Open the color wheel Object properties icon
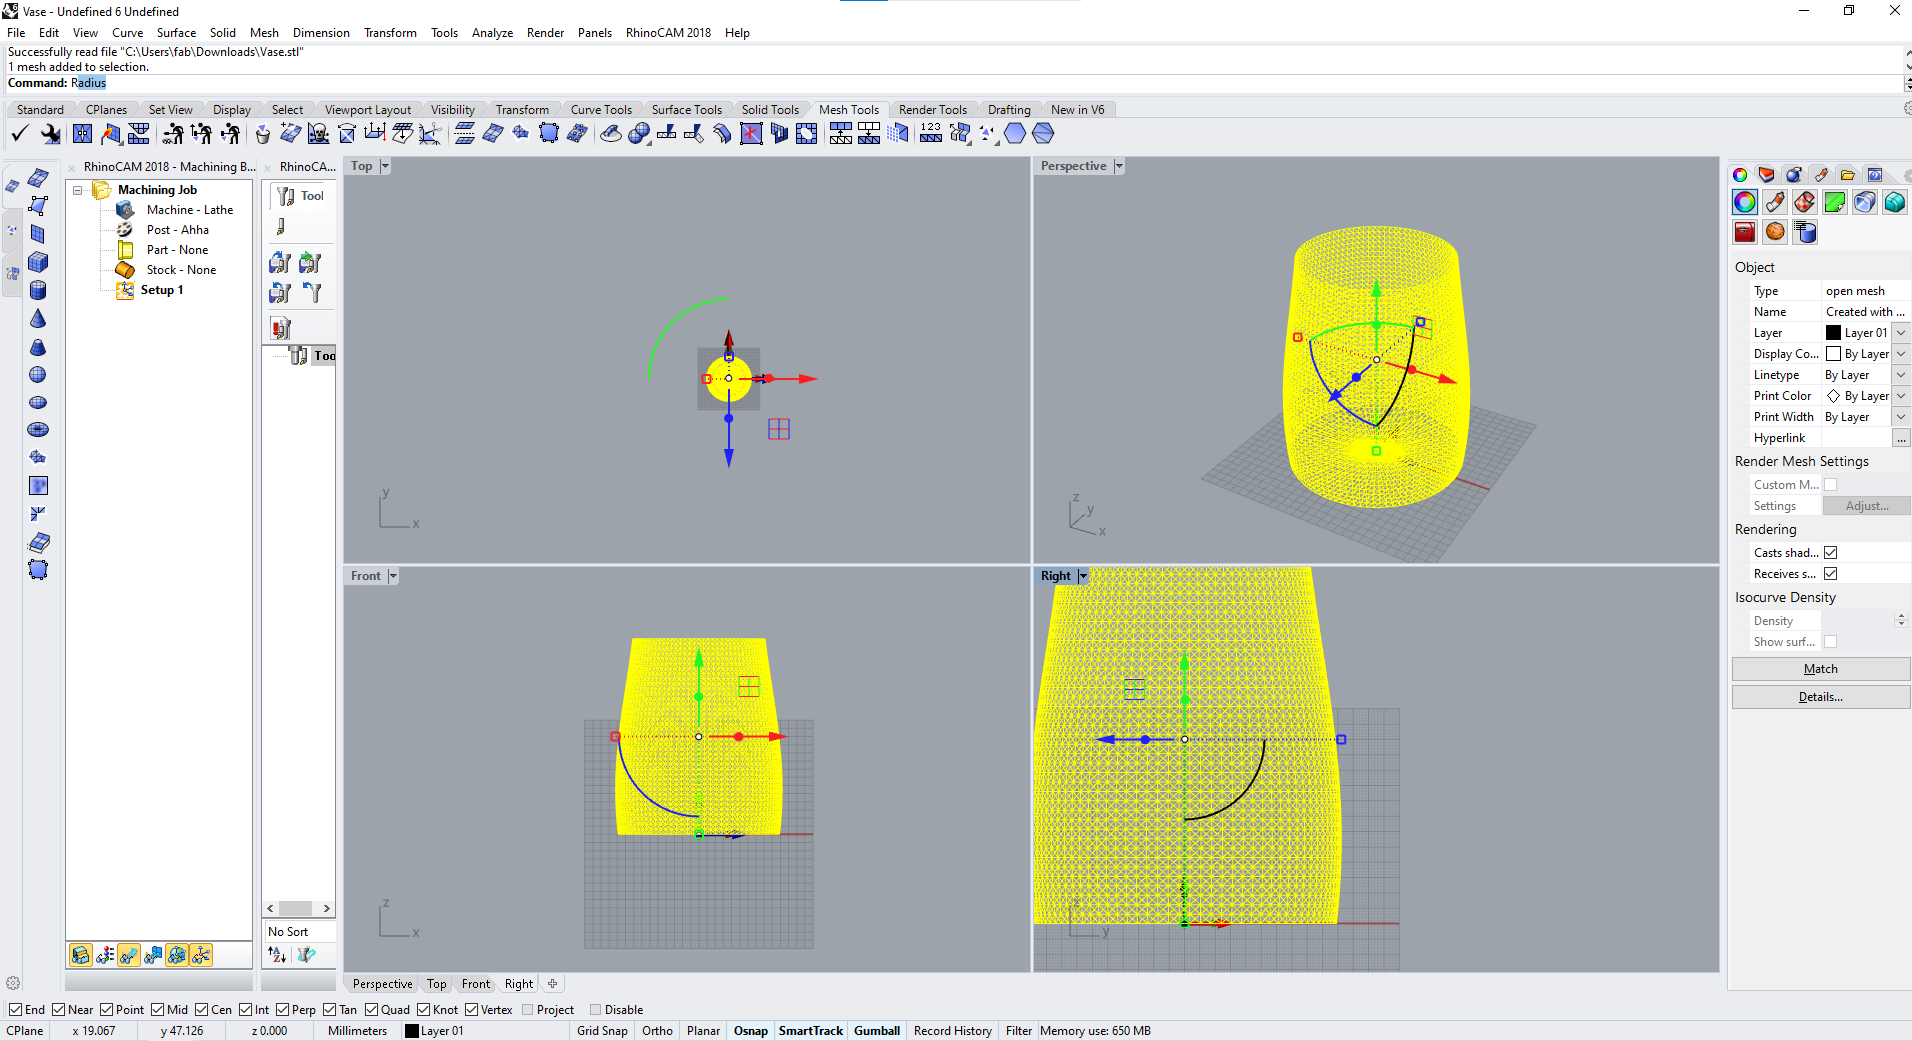1912x1041 pixels. point(1745,203)
